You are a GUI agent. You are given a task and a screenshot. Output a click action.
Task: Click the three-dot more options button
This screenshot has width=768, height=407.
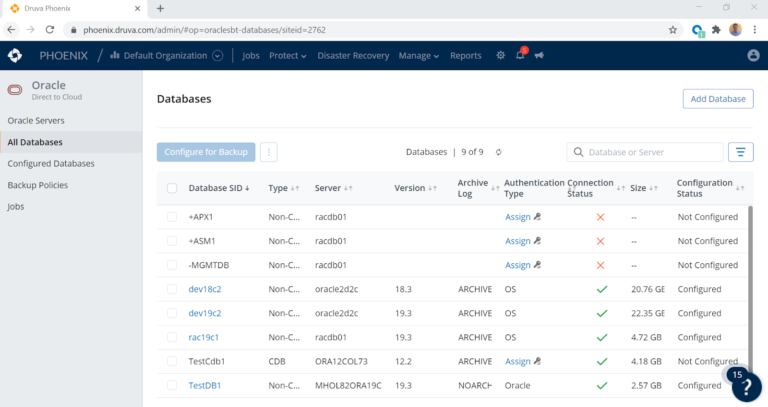tap(268, 152)
